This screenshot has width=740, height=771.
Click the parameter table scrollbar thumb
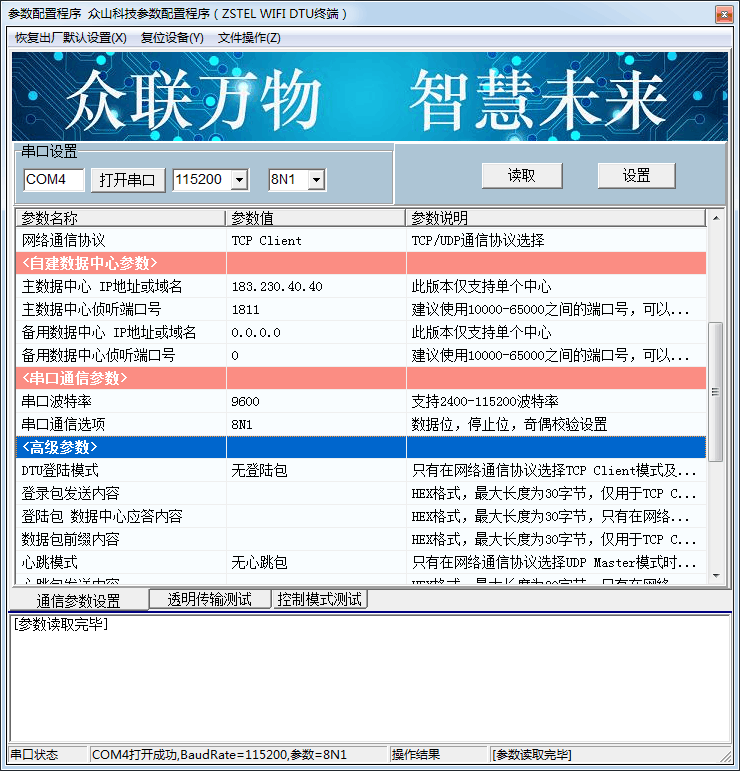[716, 391]
